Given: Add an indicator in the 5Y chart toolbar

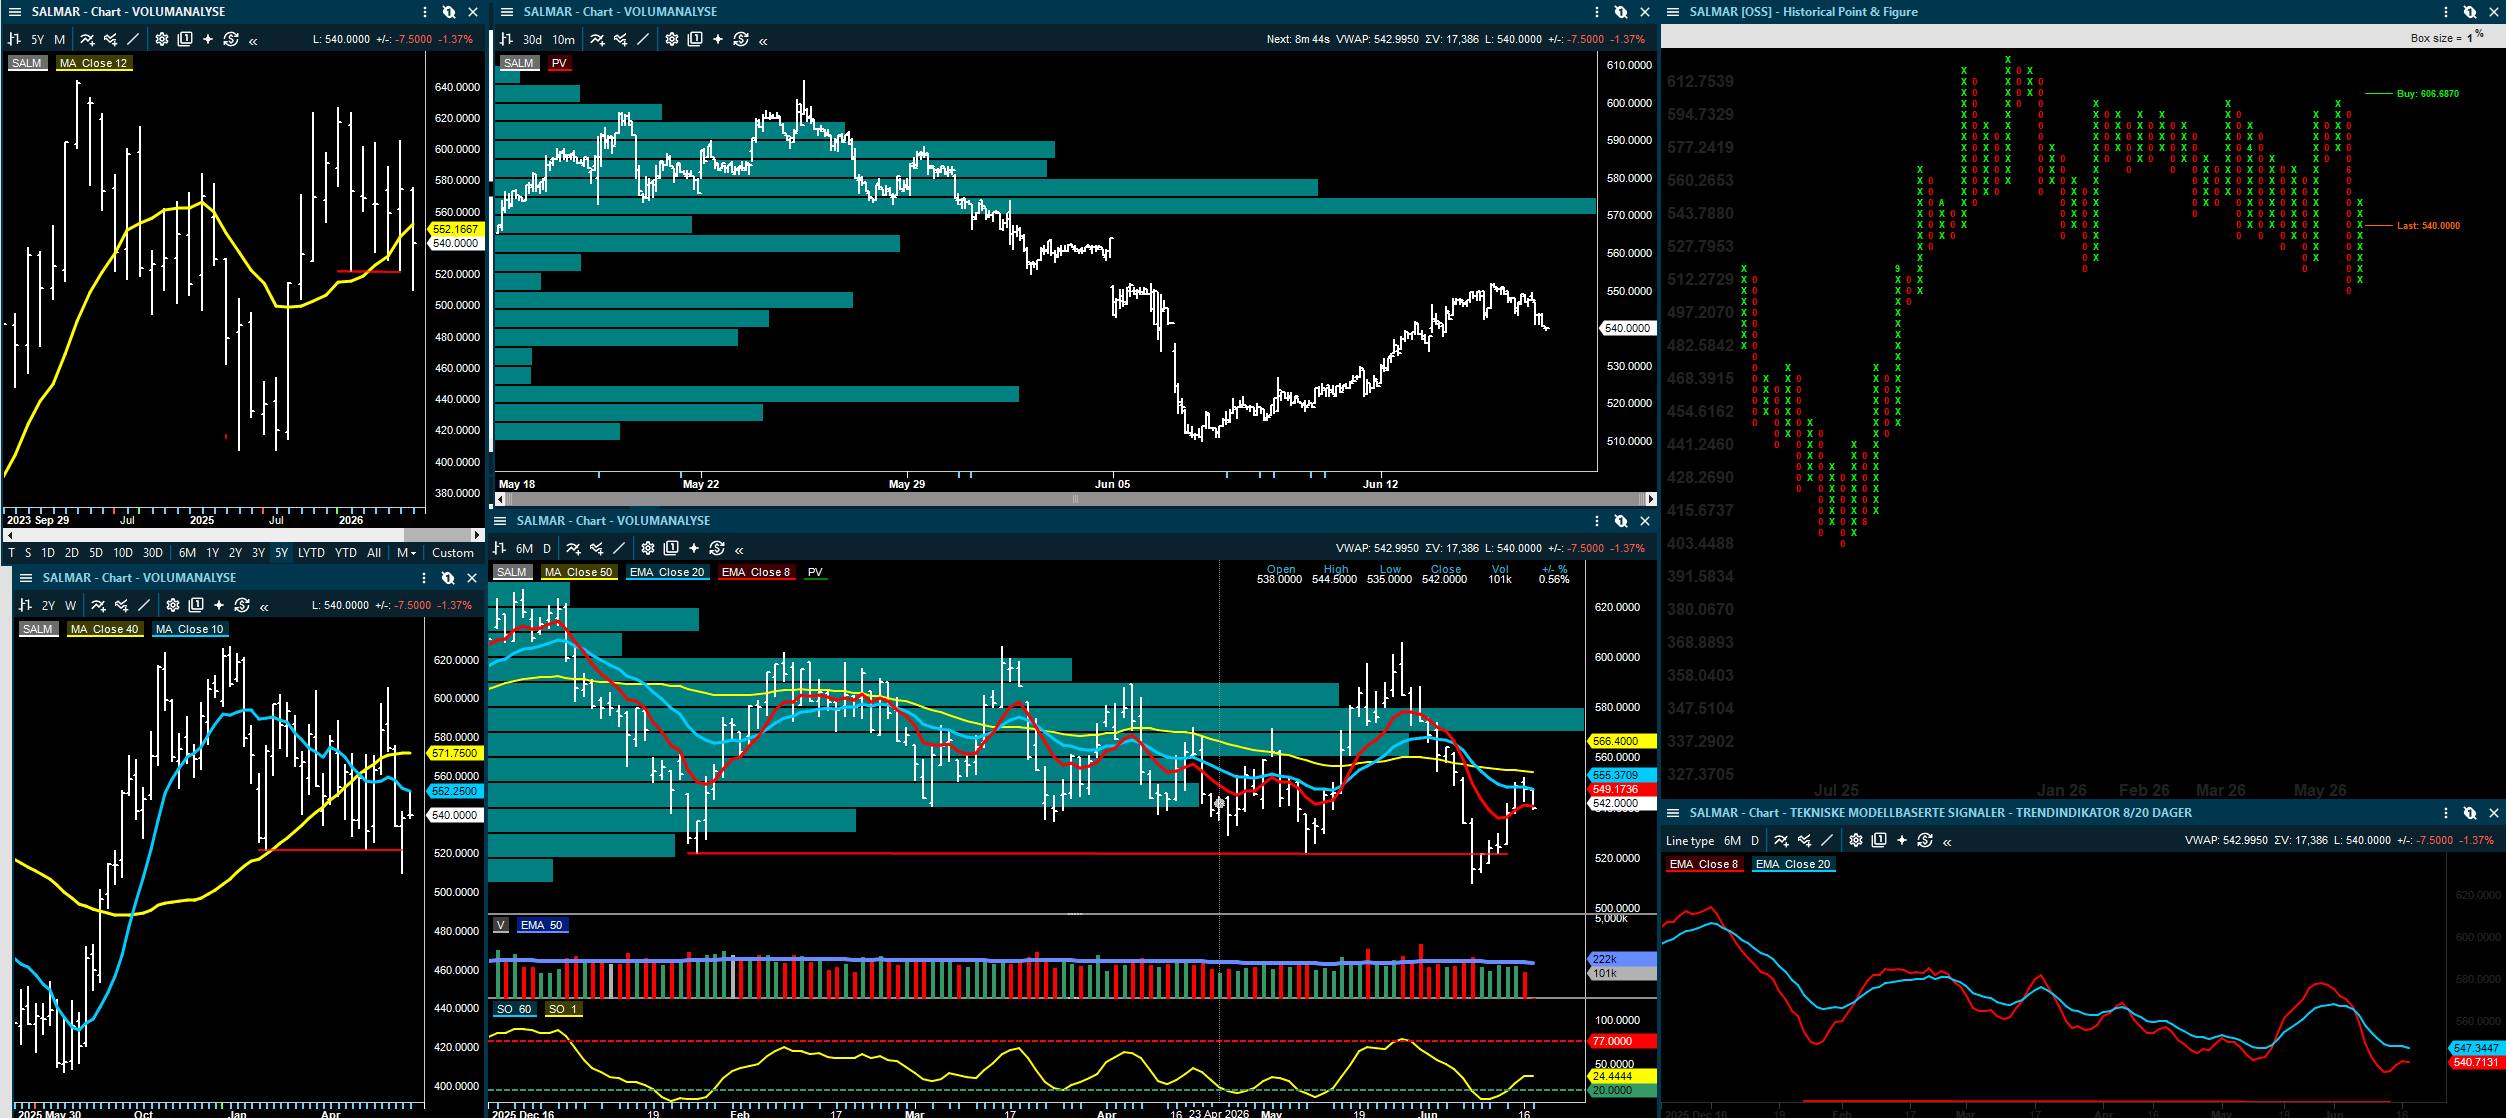Looking at the screenshot, I should (87, 40).
